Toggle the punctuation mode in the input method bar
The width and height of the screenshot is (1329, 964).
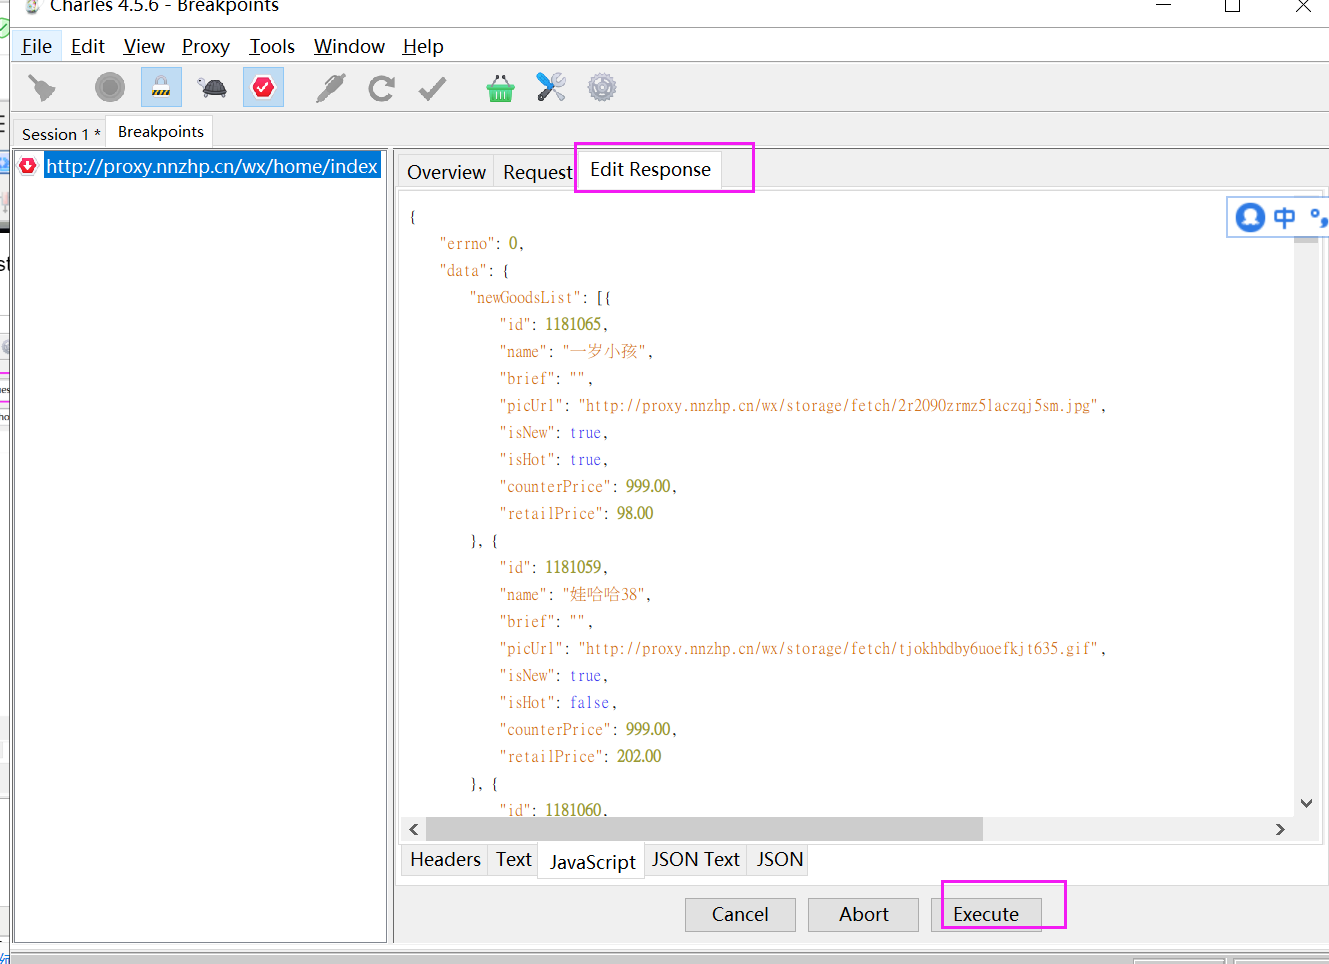pyautogui.click(x=1319, y=217)
